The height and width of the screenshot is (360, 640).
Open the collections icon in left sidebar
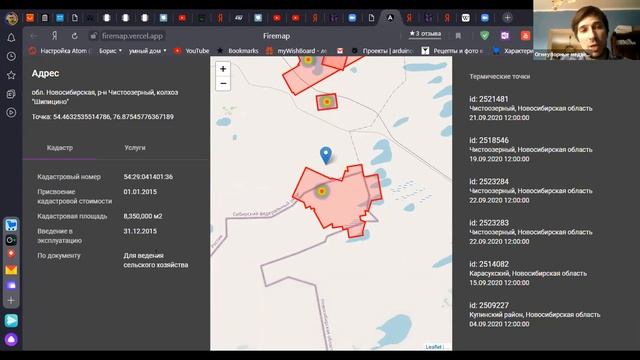pos(11,94)
